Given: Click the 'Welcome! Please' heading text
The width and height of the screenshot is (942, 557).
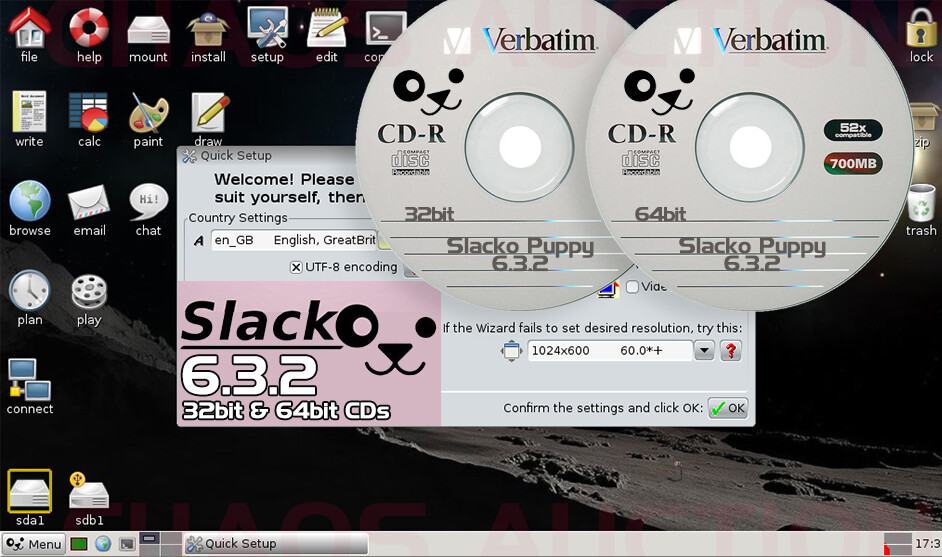Looking at the screenshot, I should (284, 179).
